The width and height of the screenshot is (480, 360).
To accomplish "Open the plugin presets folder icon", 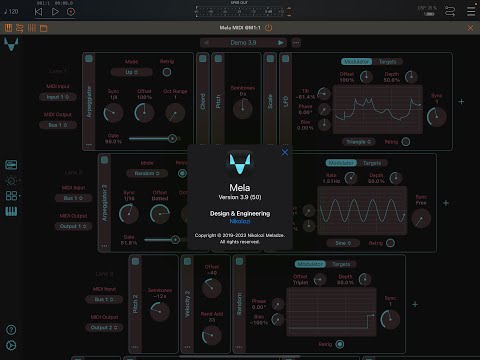I will (44, 28).
